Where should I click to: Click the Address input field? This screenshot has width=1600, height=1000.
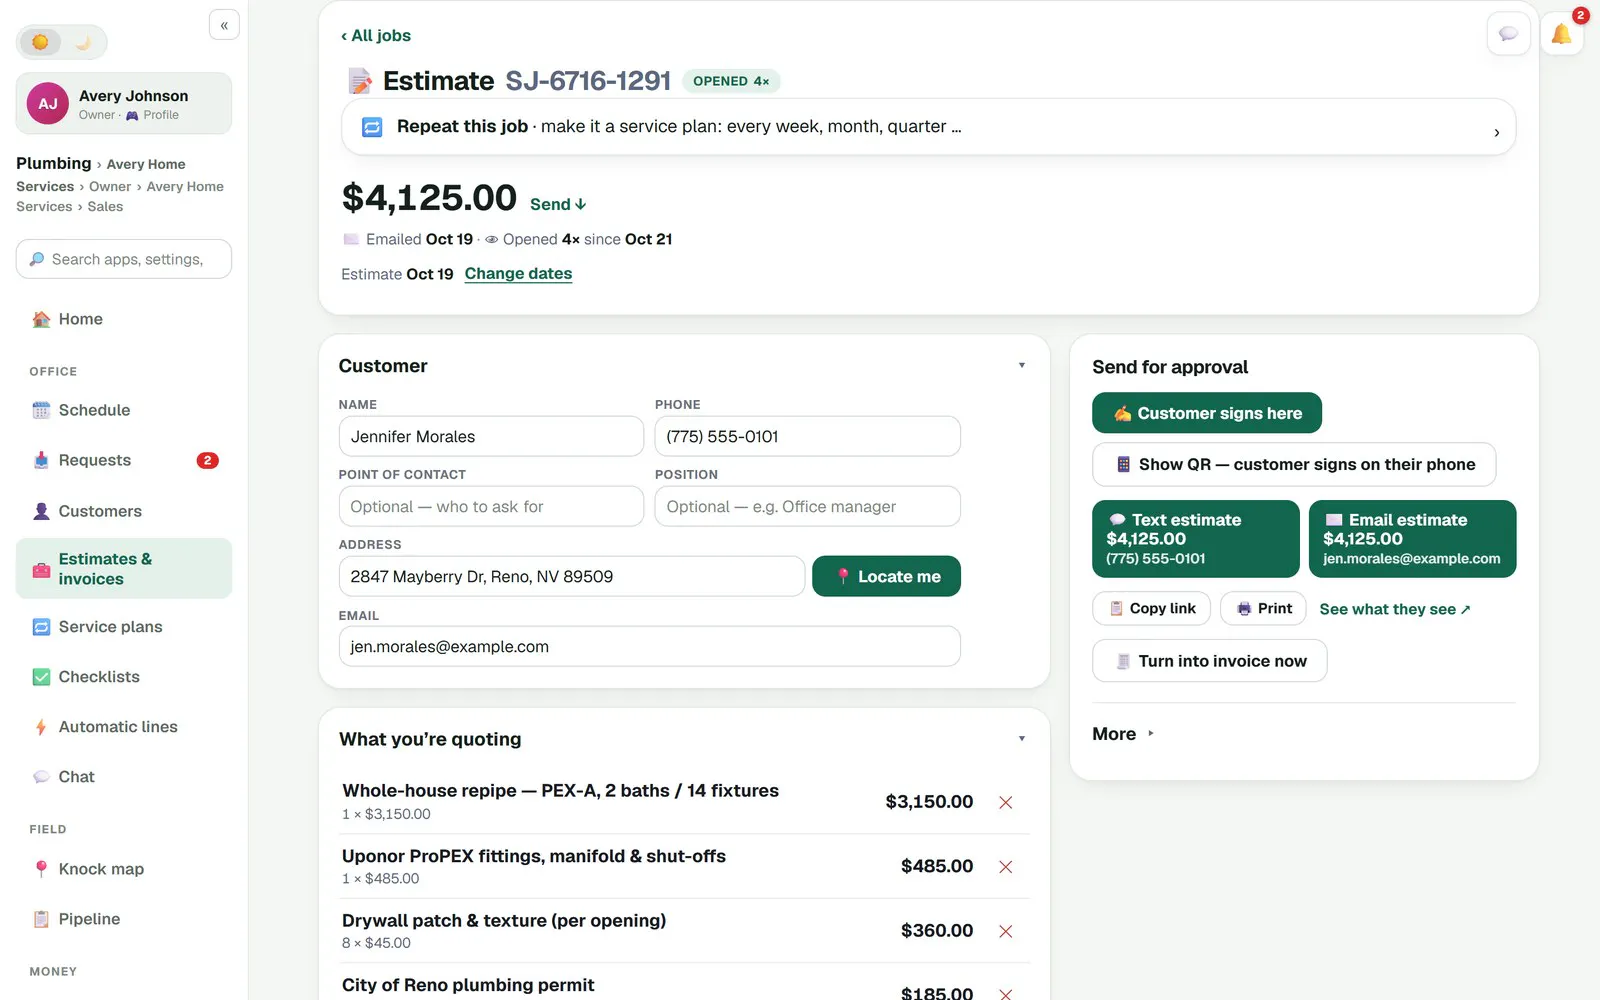(x=571, y=577)
